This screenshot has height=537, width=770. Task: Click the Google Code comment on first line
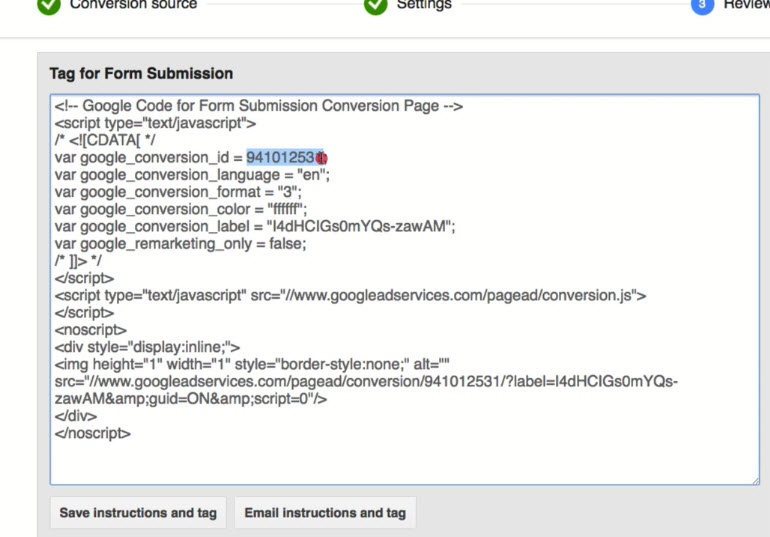click(x=258, y=106)
